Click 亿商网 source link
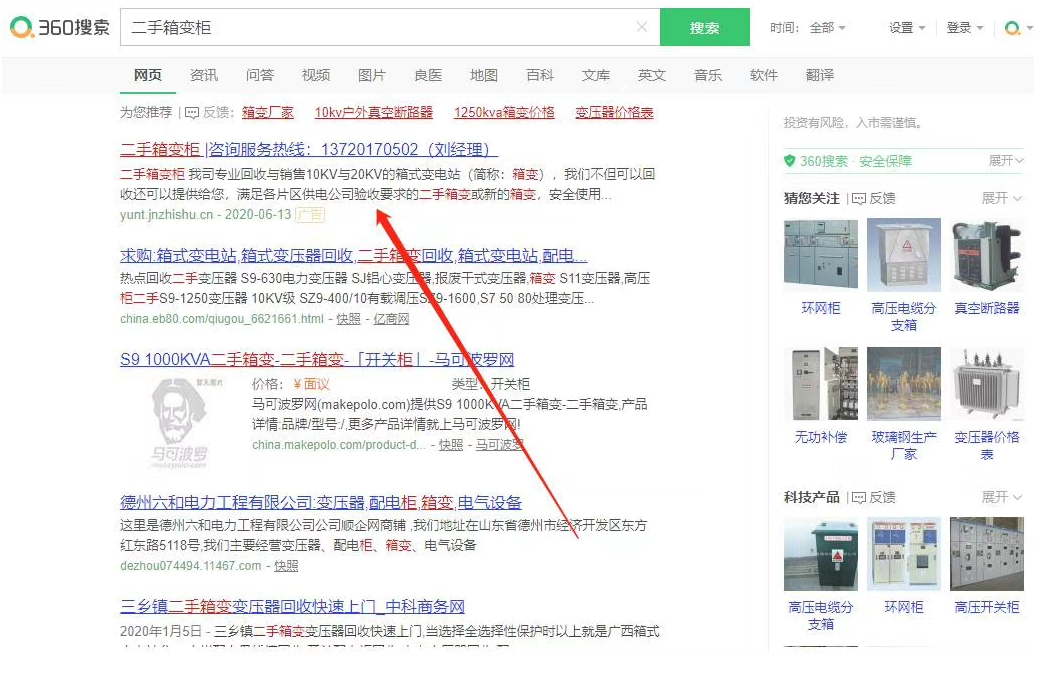Viewport: 1054px width, 677px height. (391, 319)
